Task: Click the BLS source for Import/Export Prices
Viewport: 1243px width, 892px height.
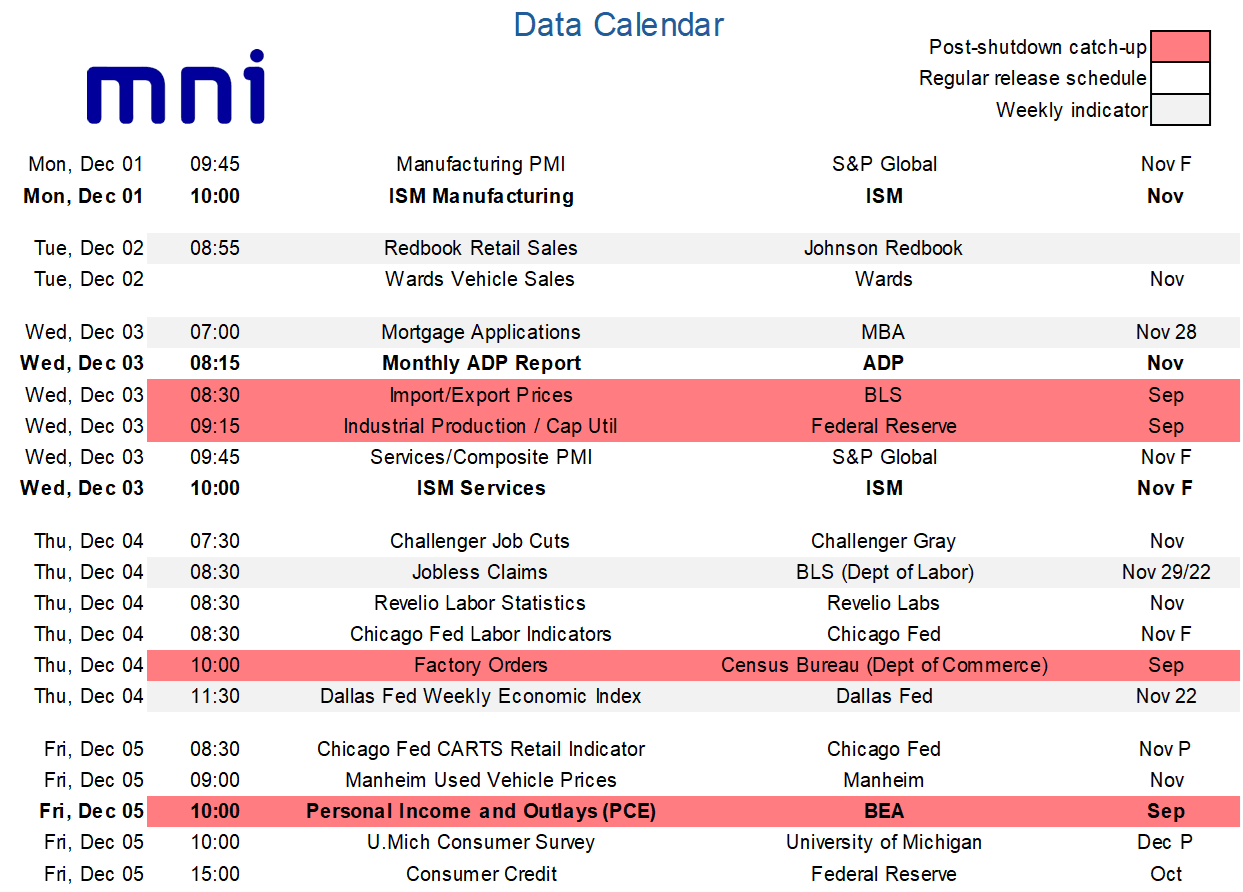Action: click(x=884, y=395)
